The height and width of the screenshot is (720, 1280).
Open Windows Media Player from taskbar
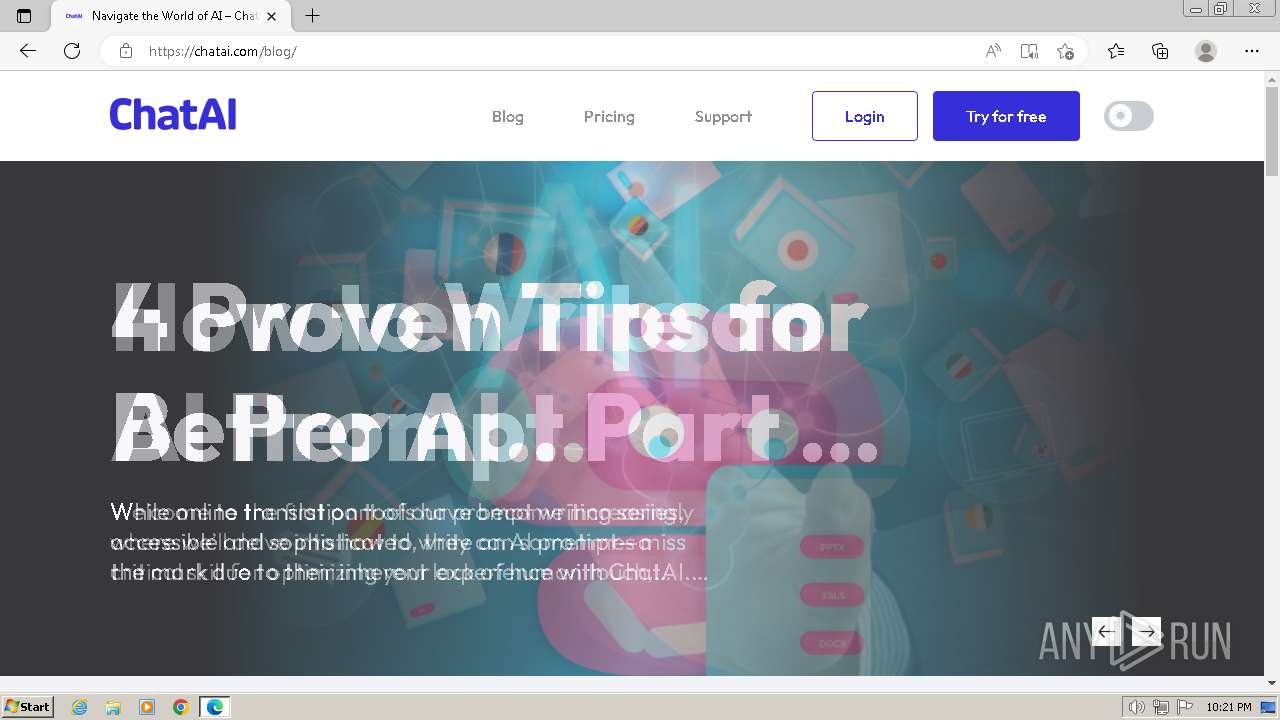[147, 707]
